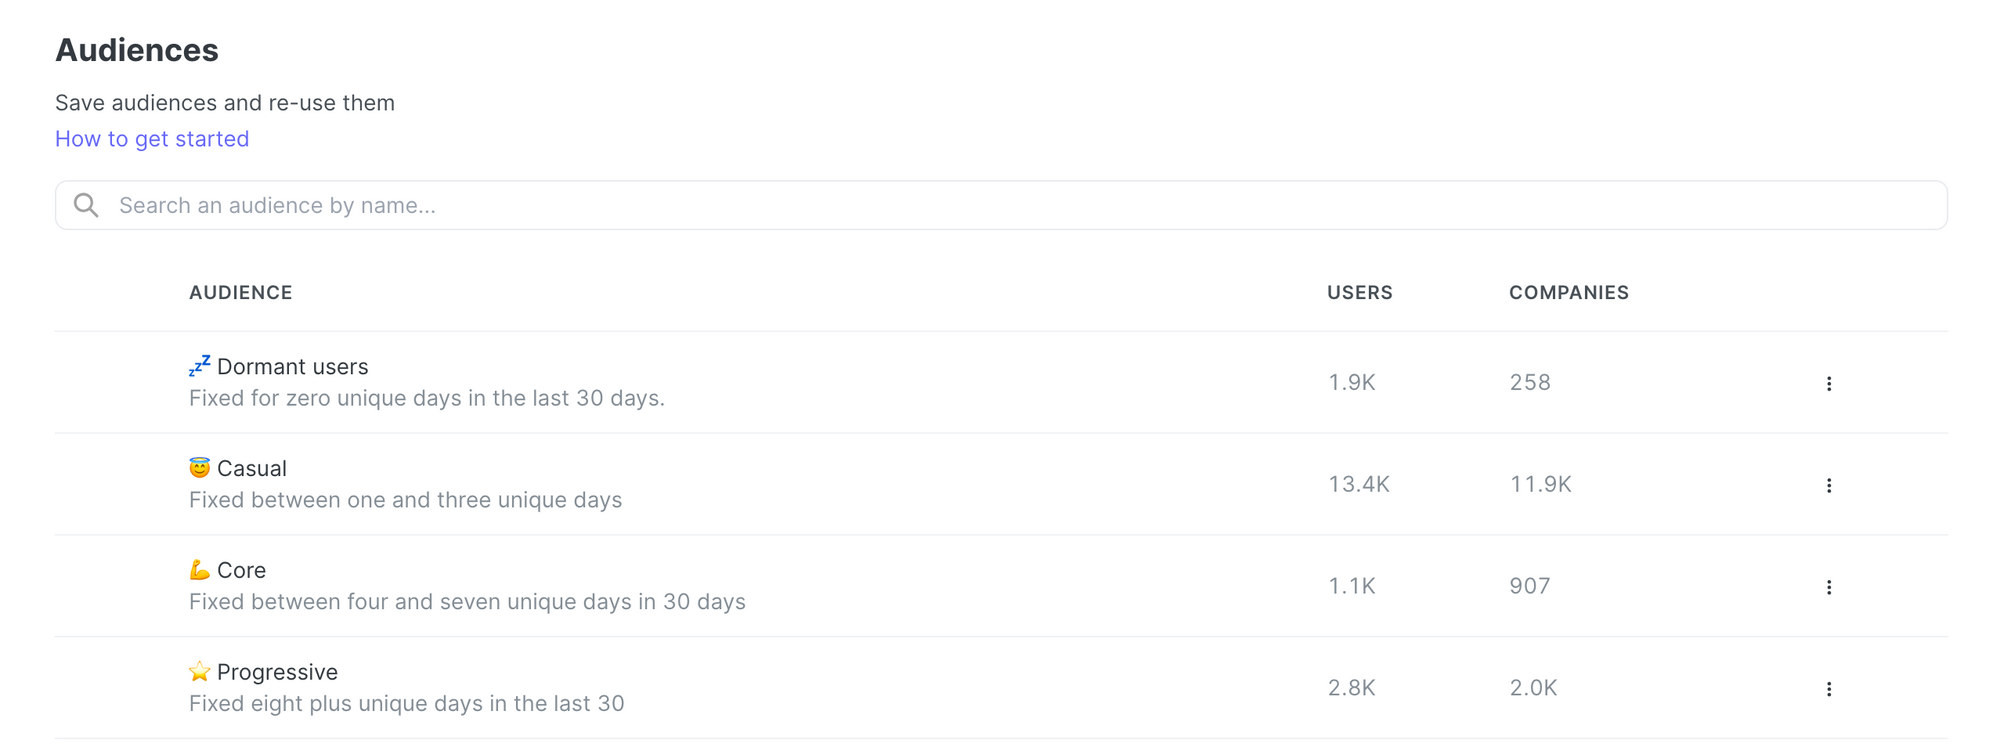This screenshot has height=747, width=2000.
Task: Click the COMPANIES column header
Action: [x=1568, y=293]
